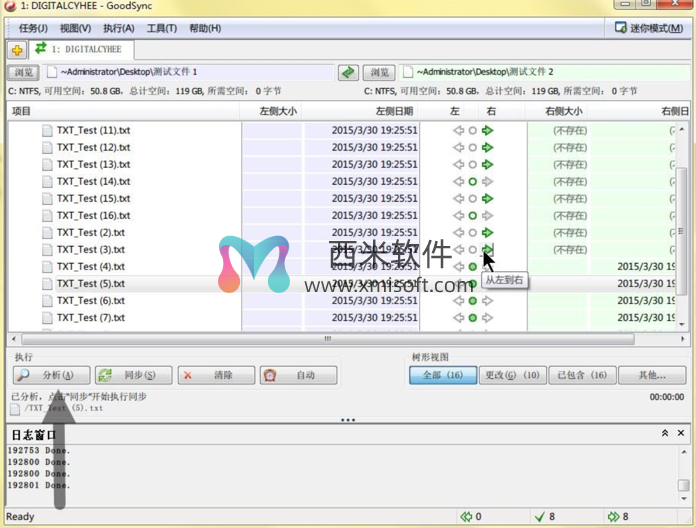Click the right arrow for TXT_Test (14).txt
The width and height of the screenshot is (696, 528).
tap(488, 181)
